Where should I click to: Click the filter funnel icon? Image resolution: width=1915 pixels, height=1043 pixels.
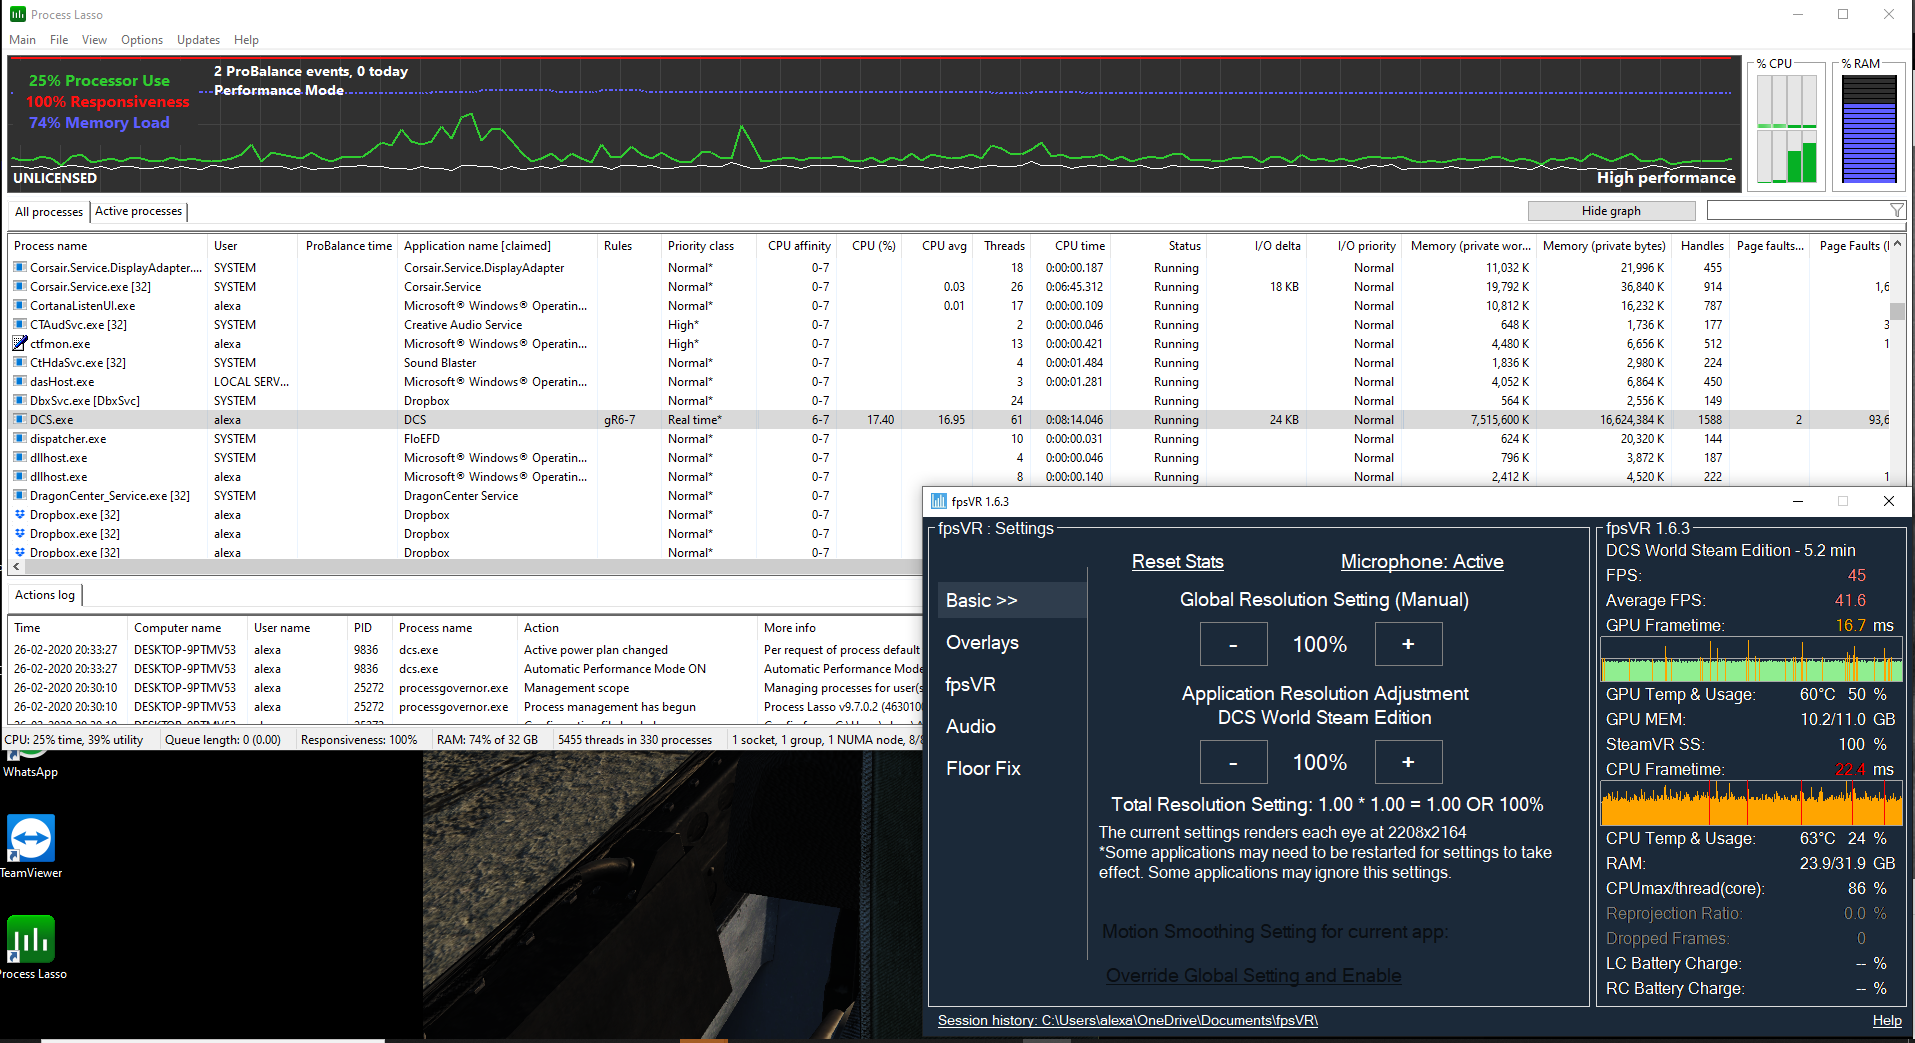tap(1896, 210)
